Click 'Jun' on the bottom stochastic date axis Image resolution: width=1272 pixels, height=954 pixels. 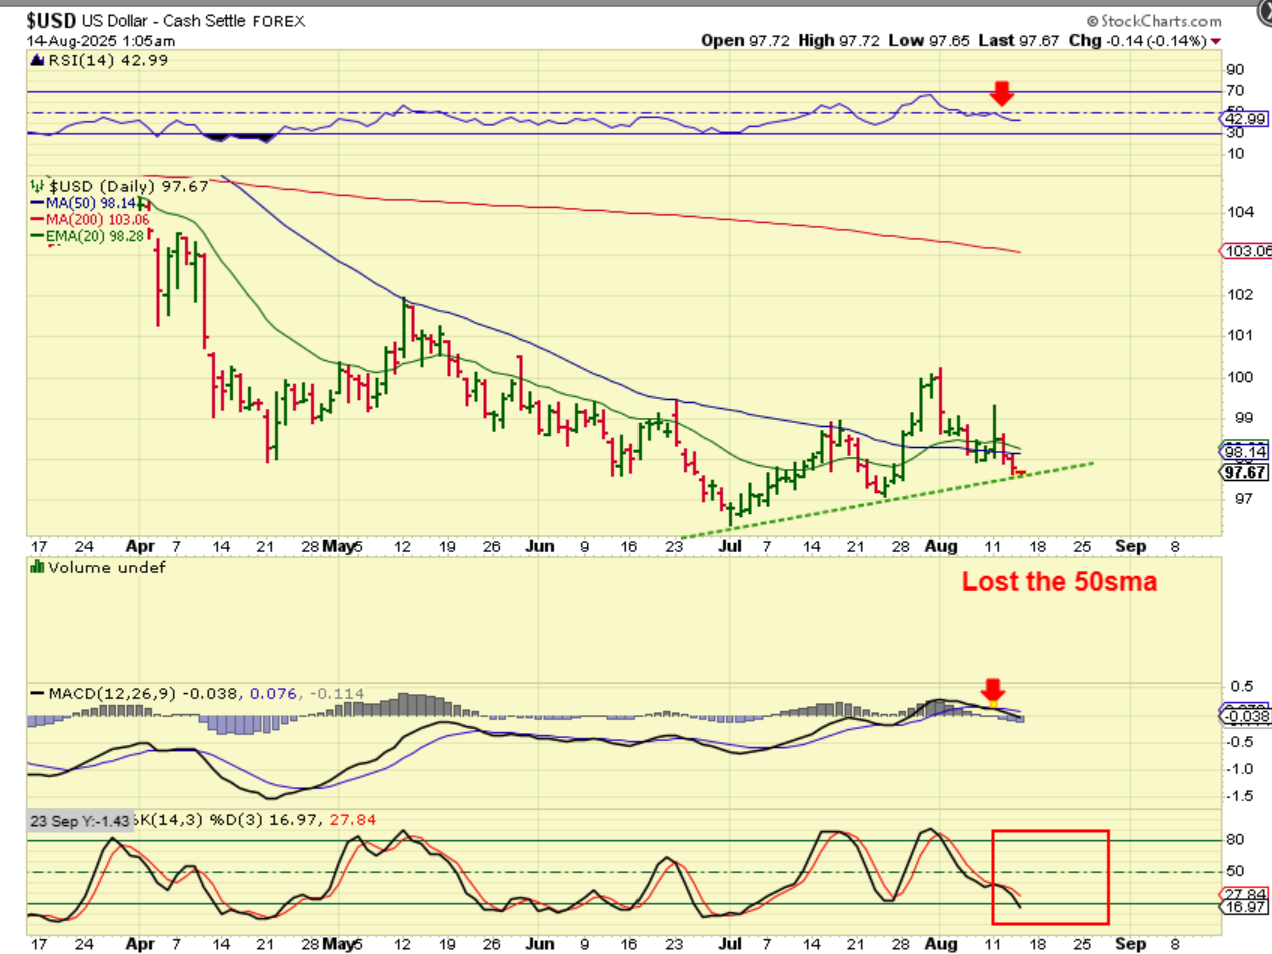coord(540,943)
